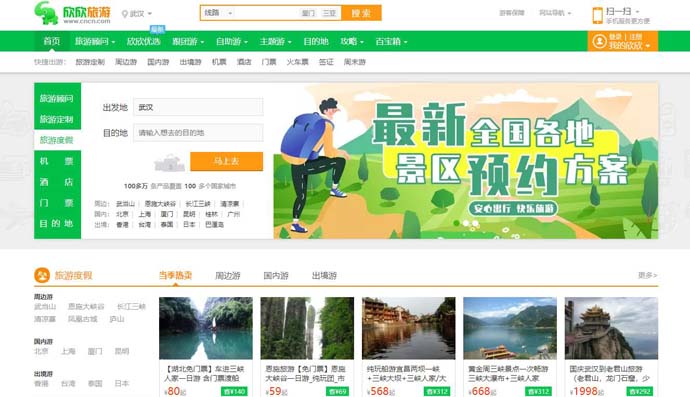Choose 恩施大峡谷 in search panel quick links

(x=160, y=204)
